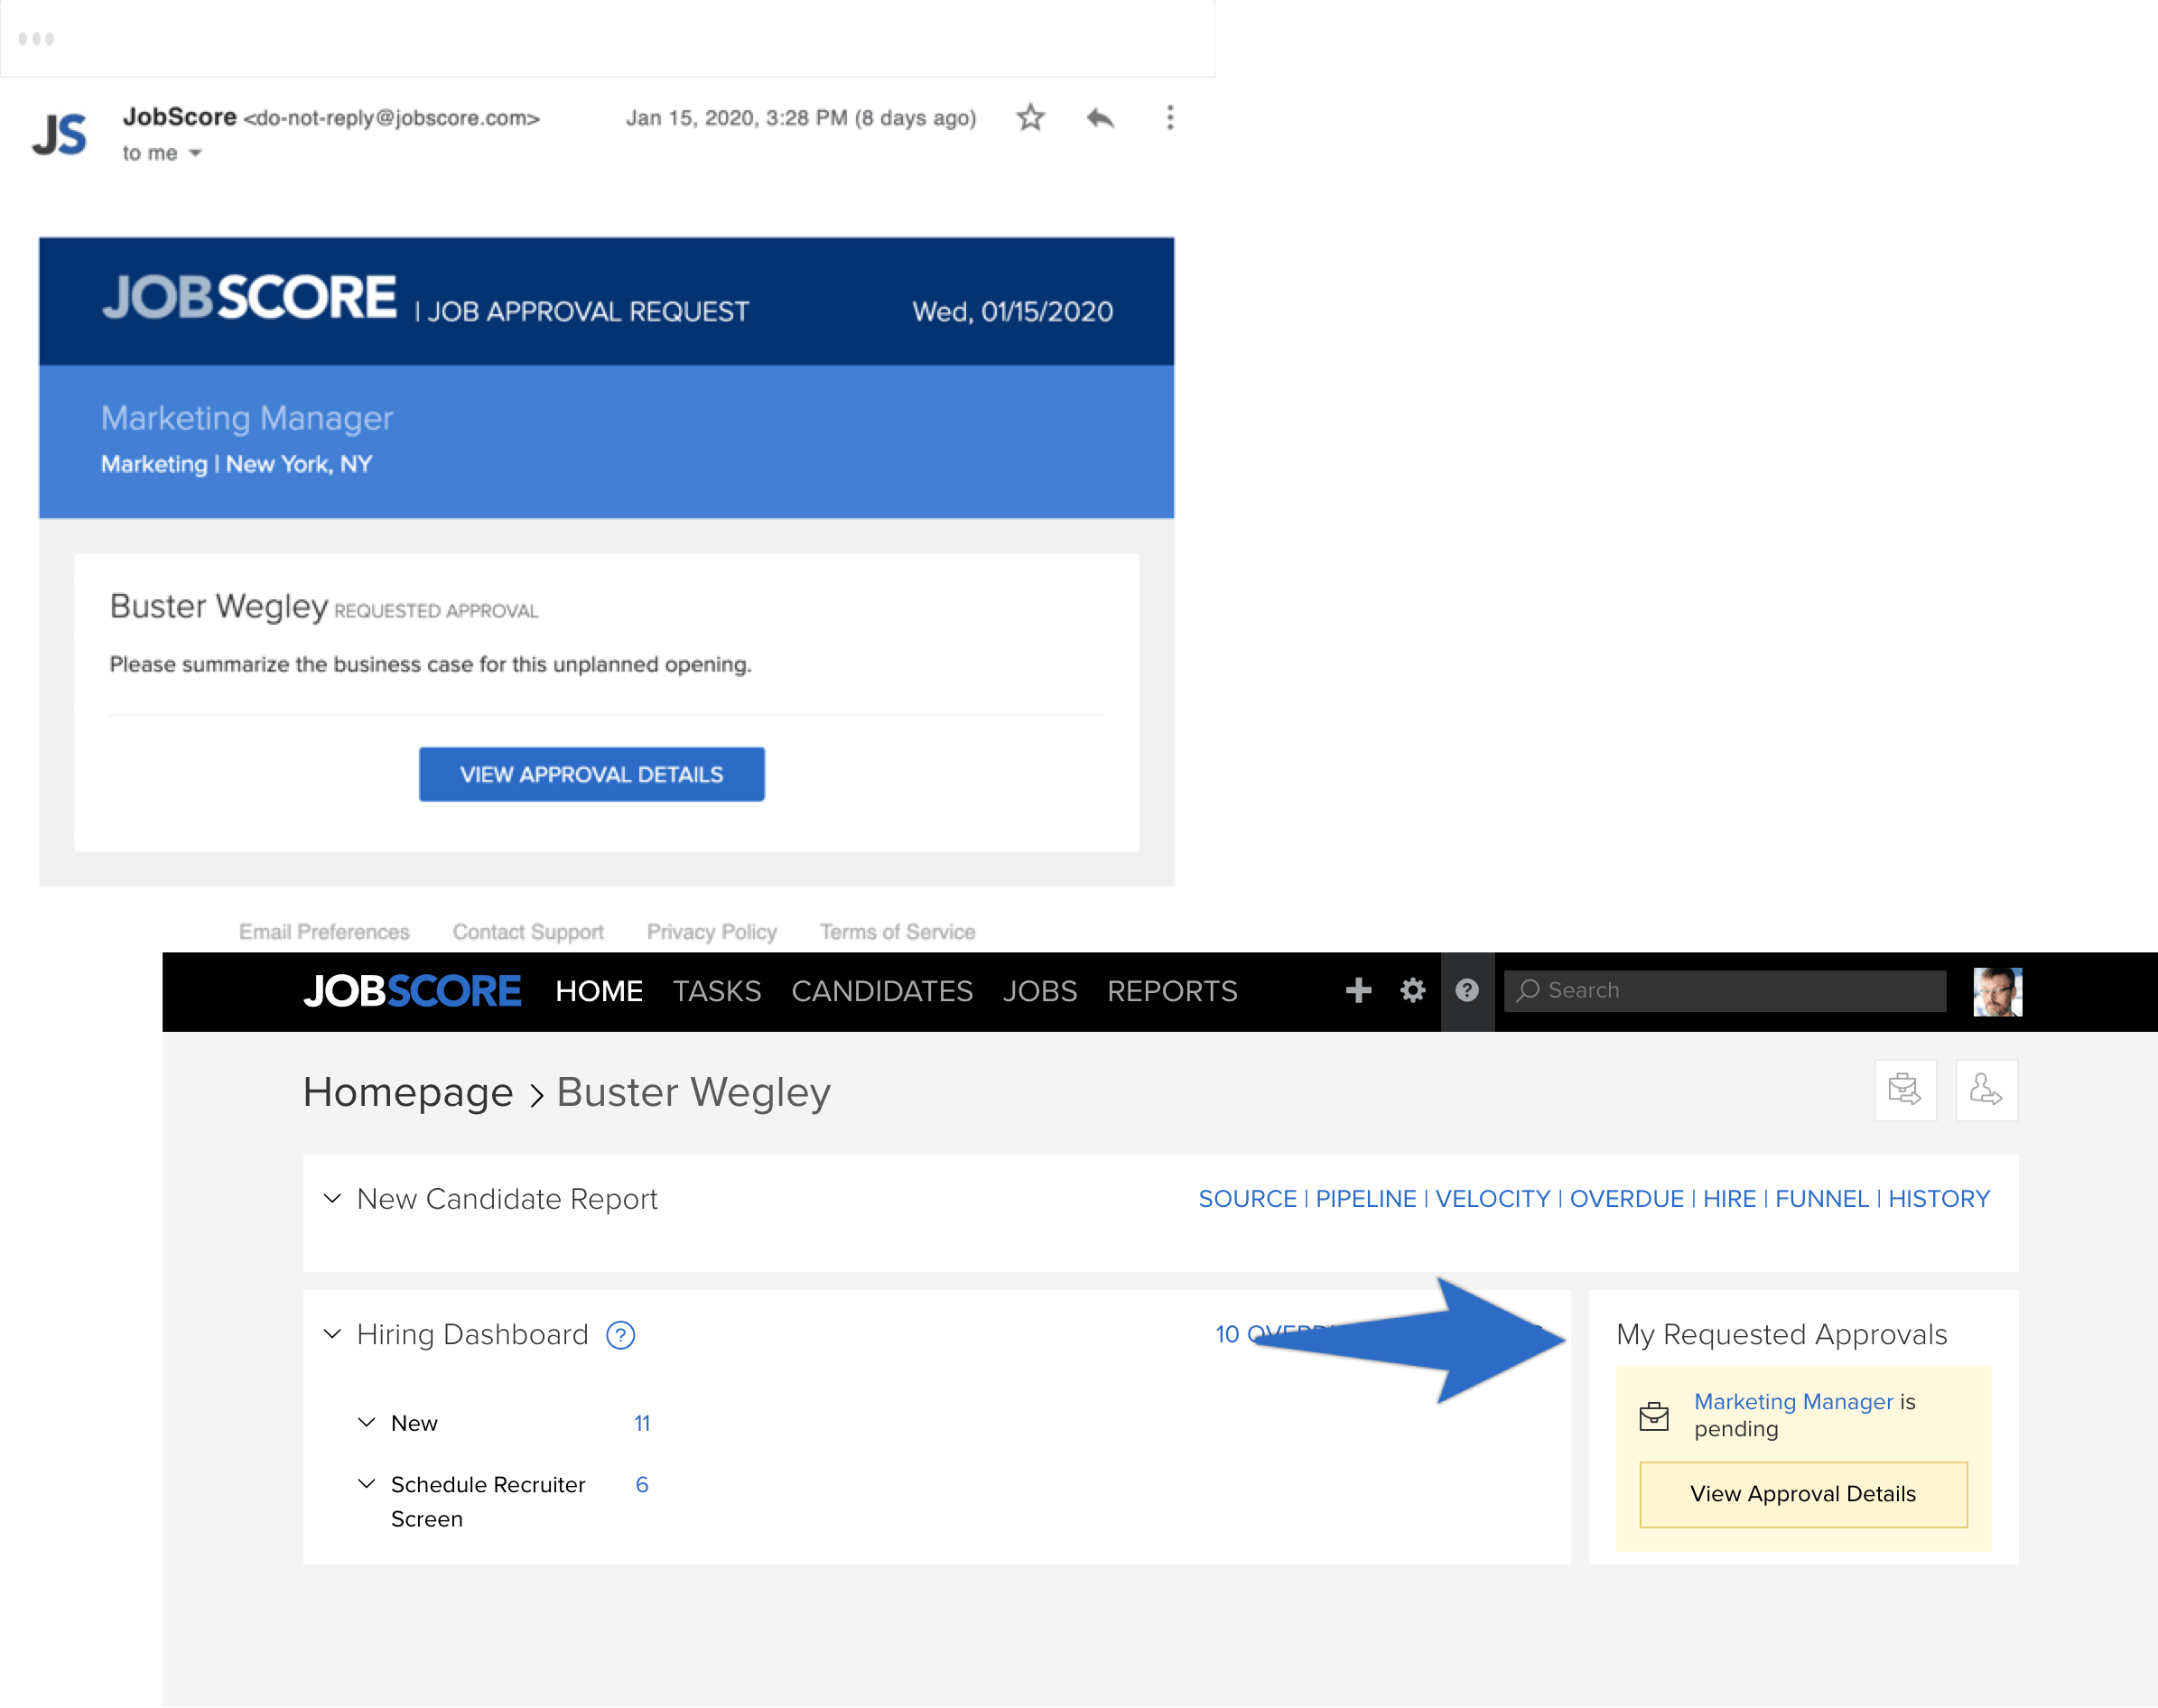This screenshot has height=1708, width=2158.
Task: Open the Contact Support link
Action: click(528, 932)
